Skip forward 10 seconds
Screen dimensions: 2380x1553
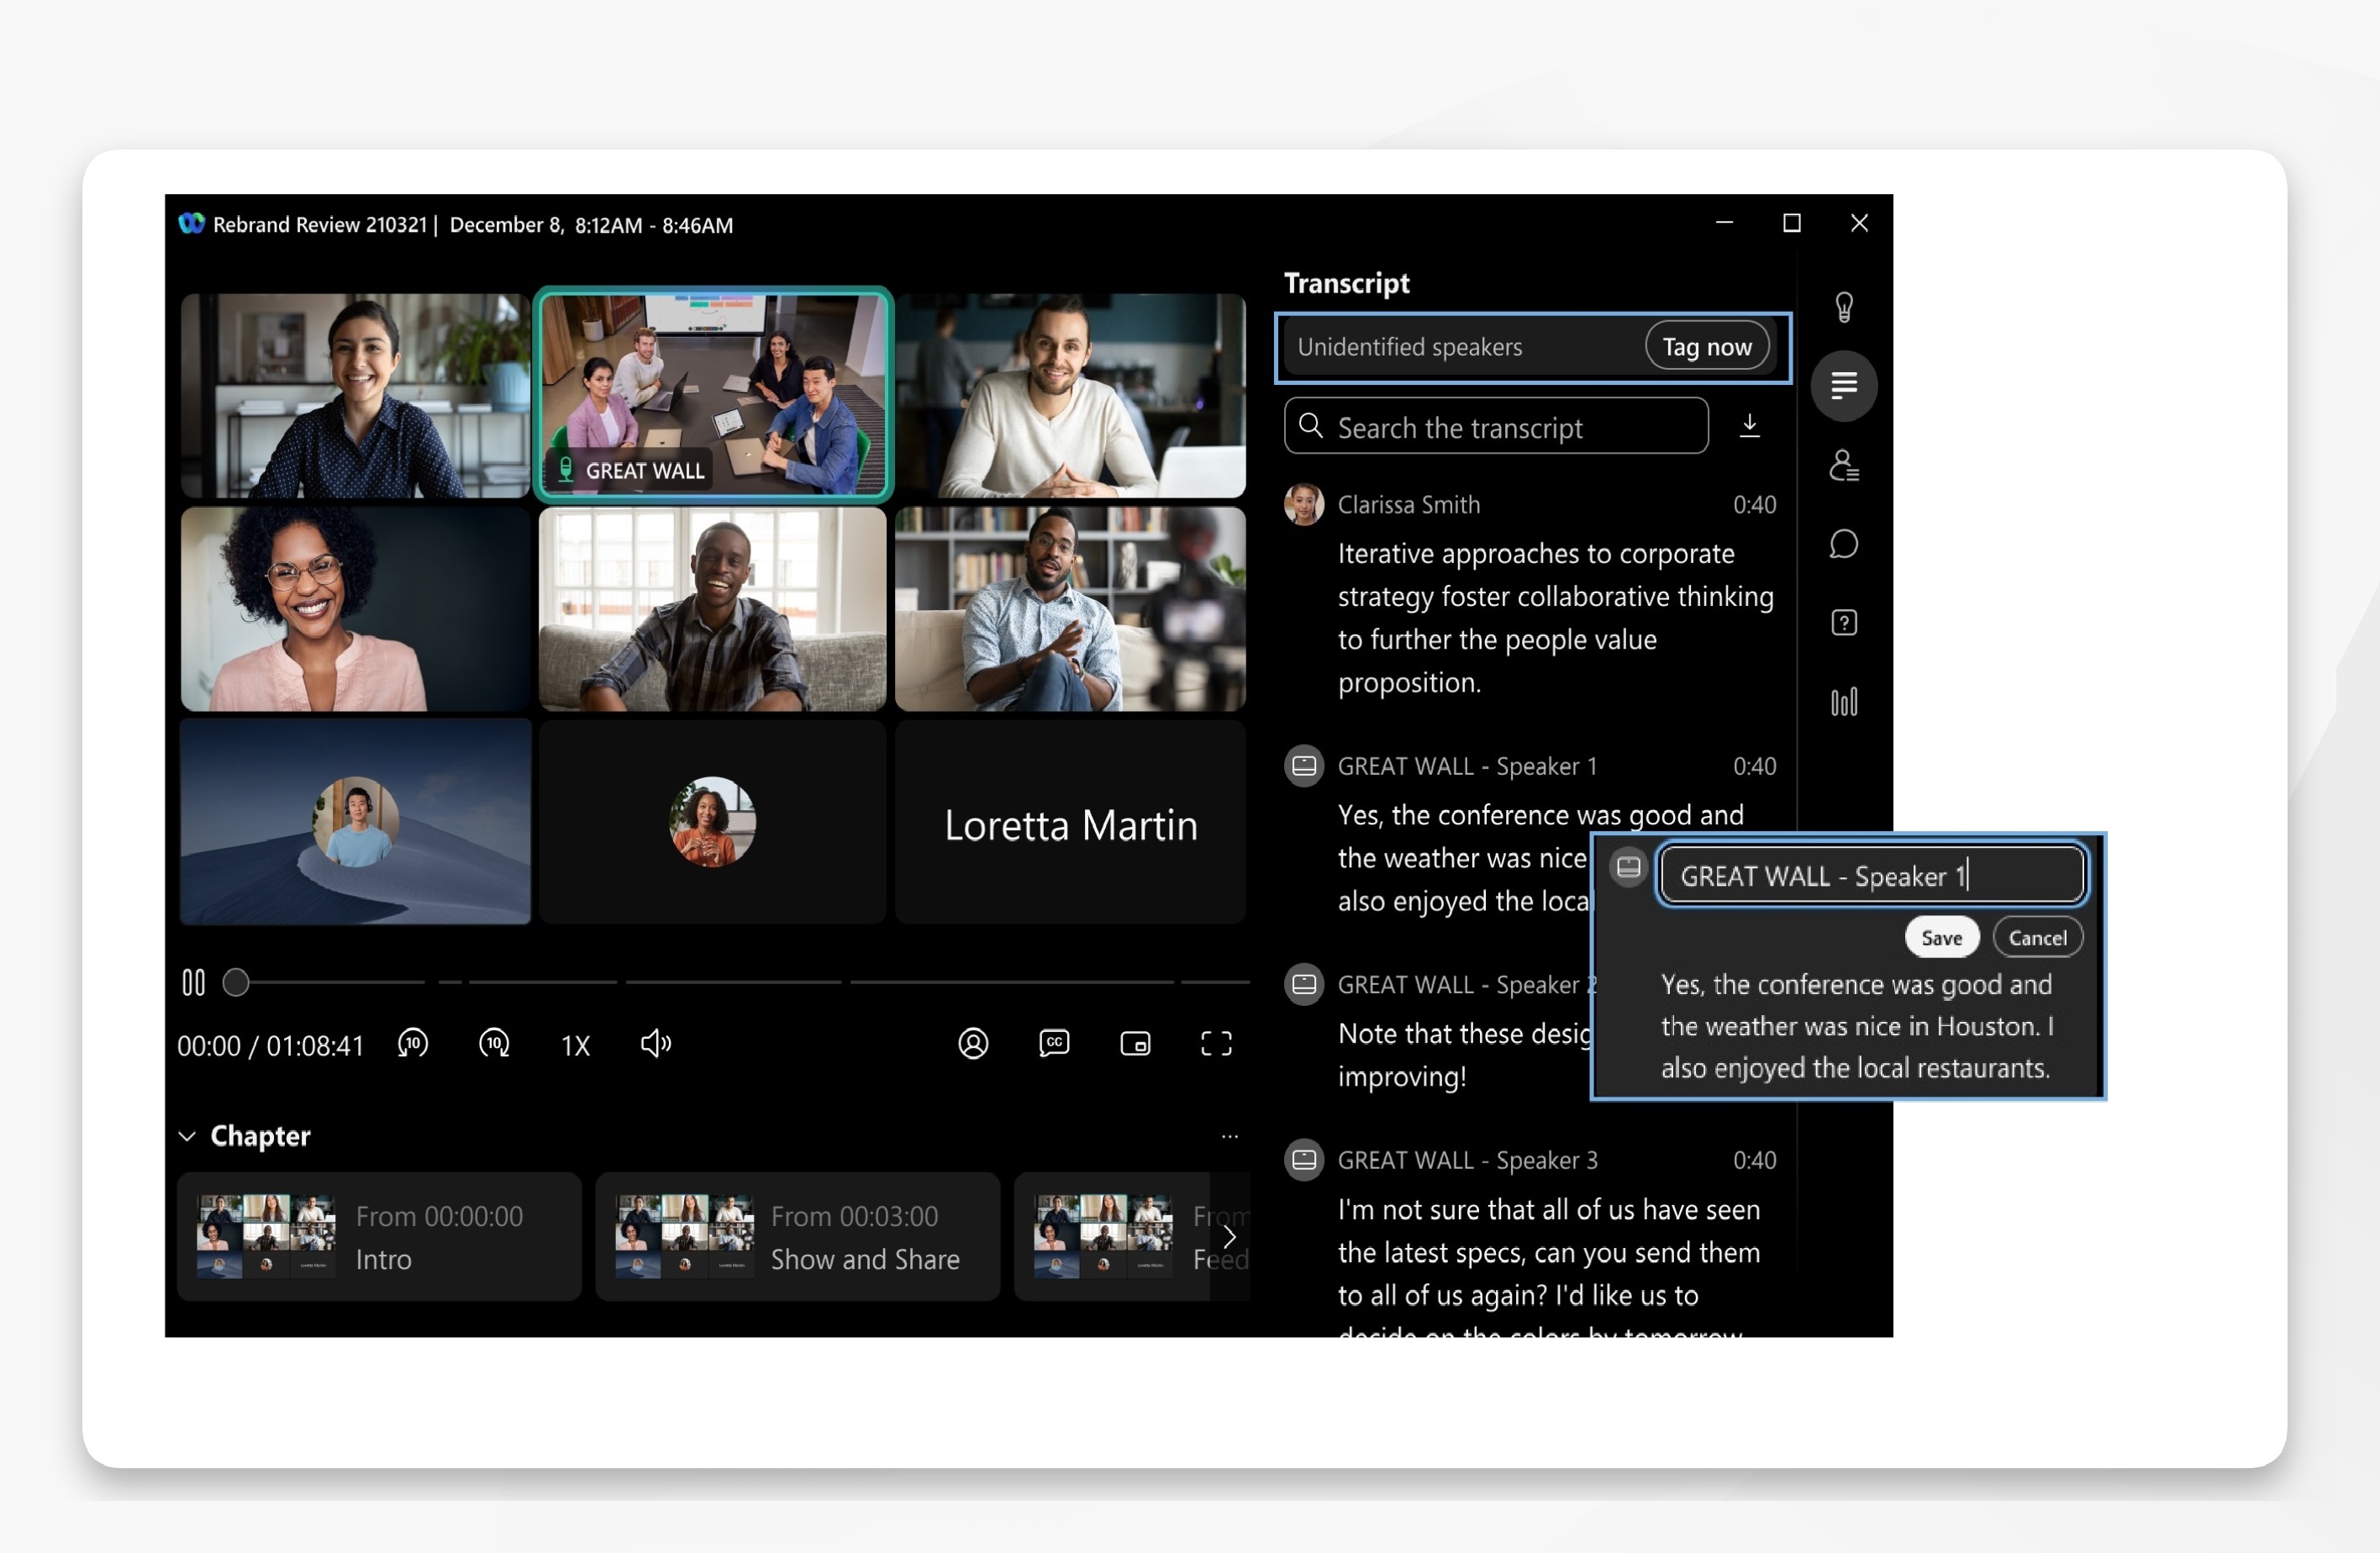tap(494, 1044)
